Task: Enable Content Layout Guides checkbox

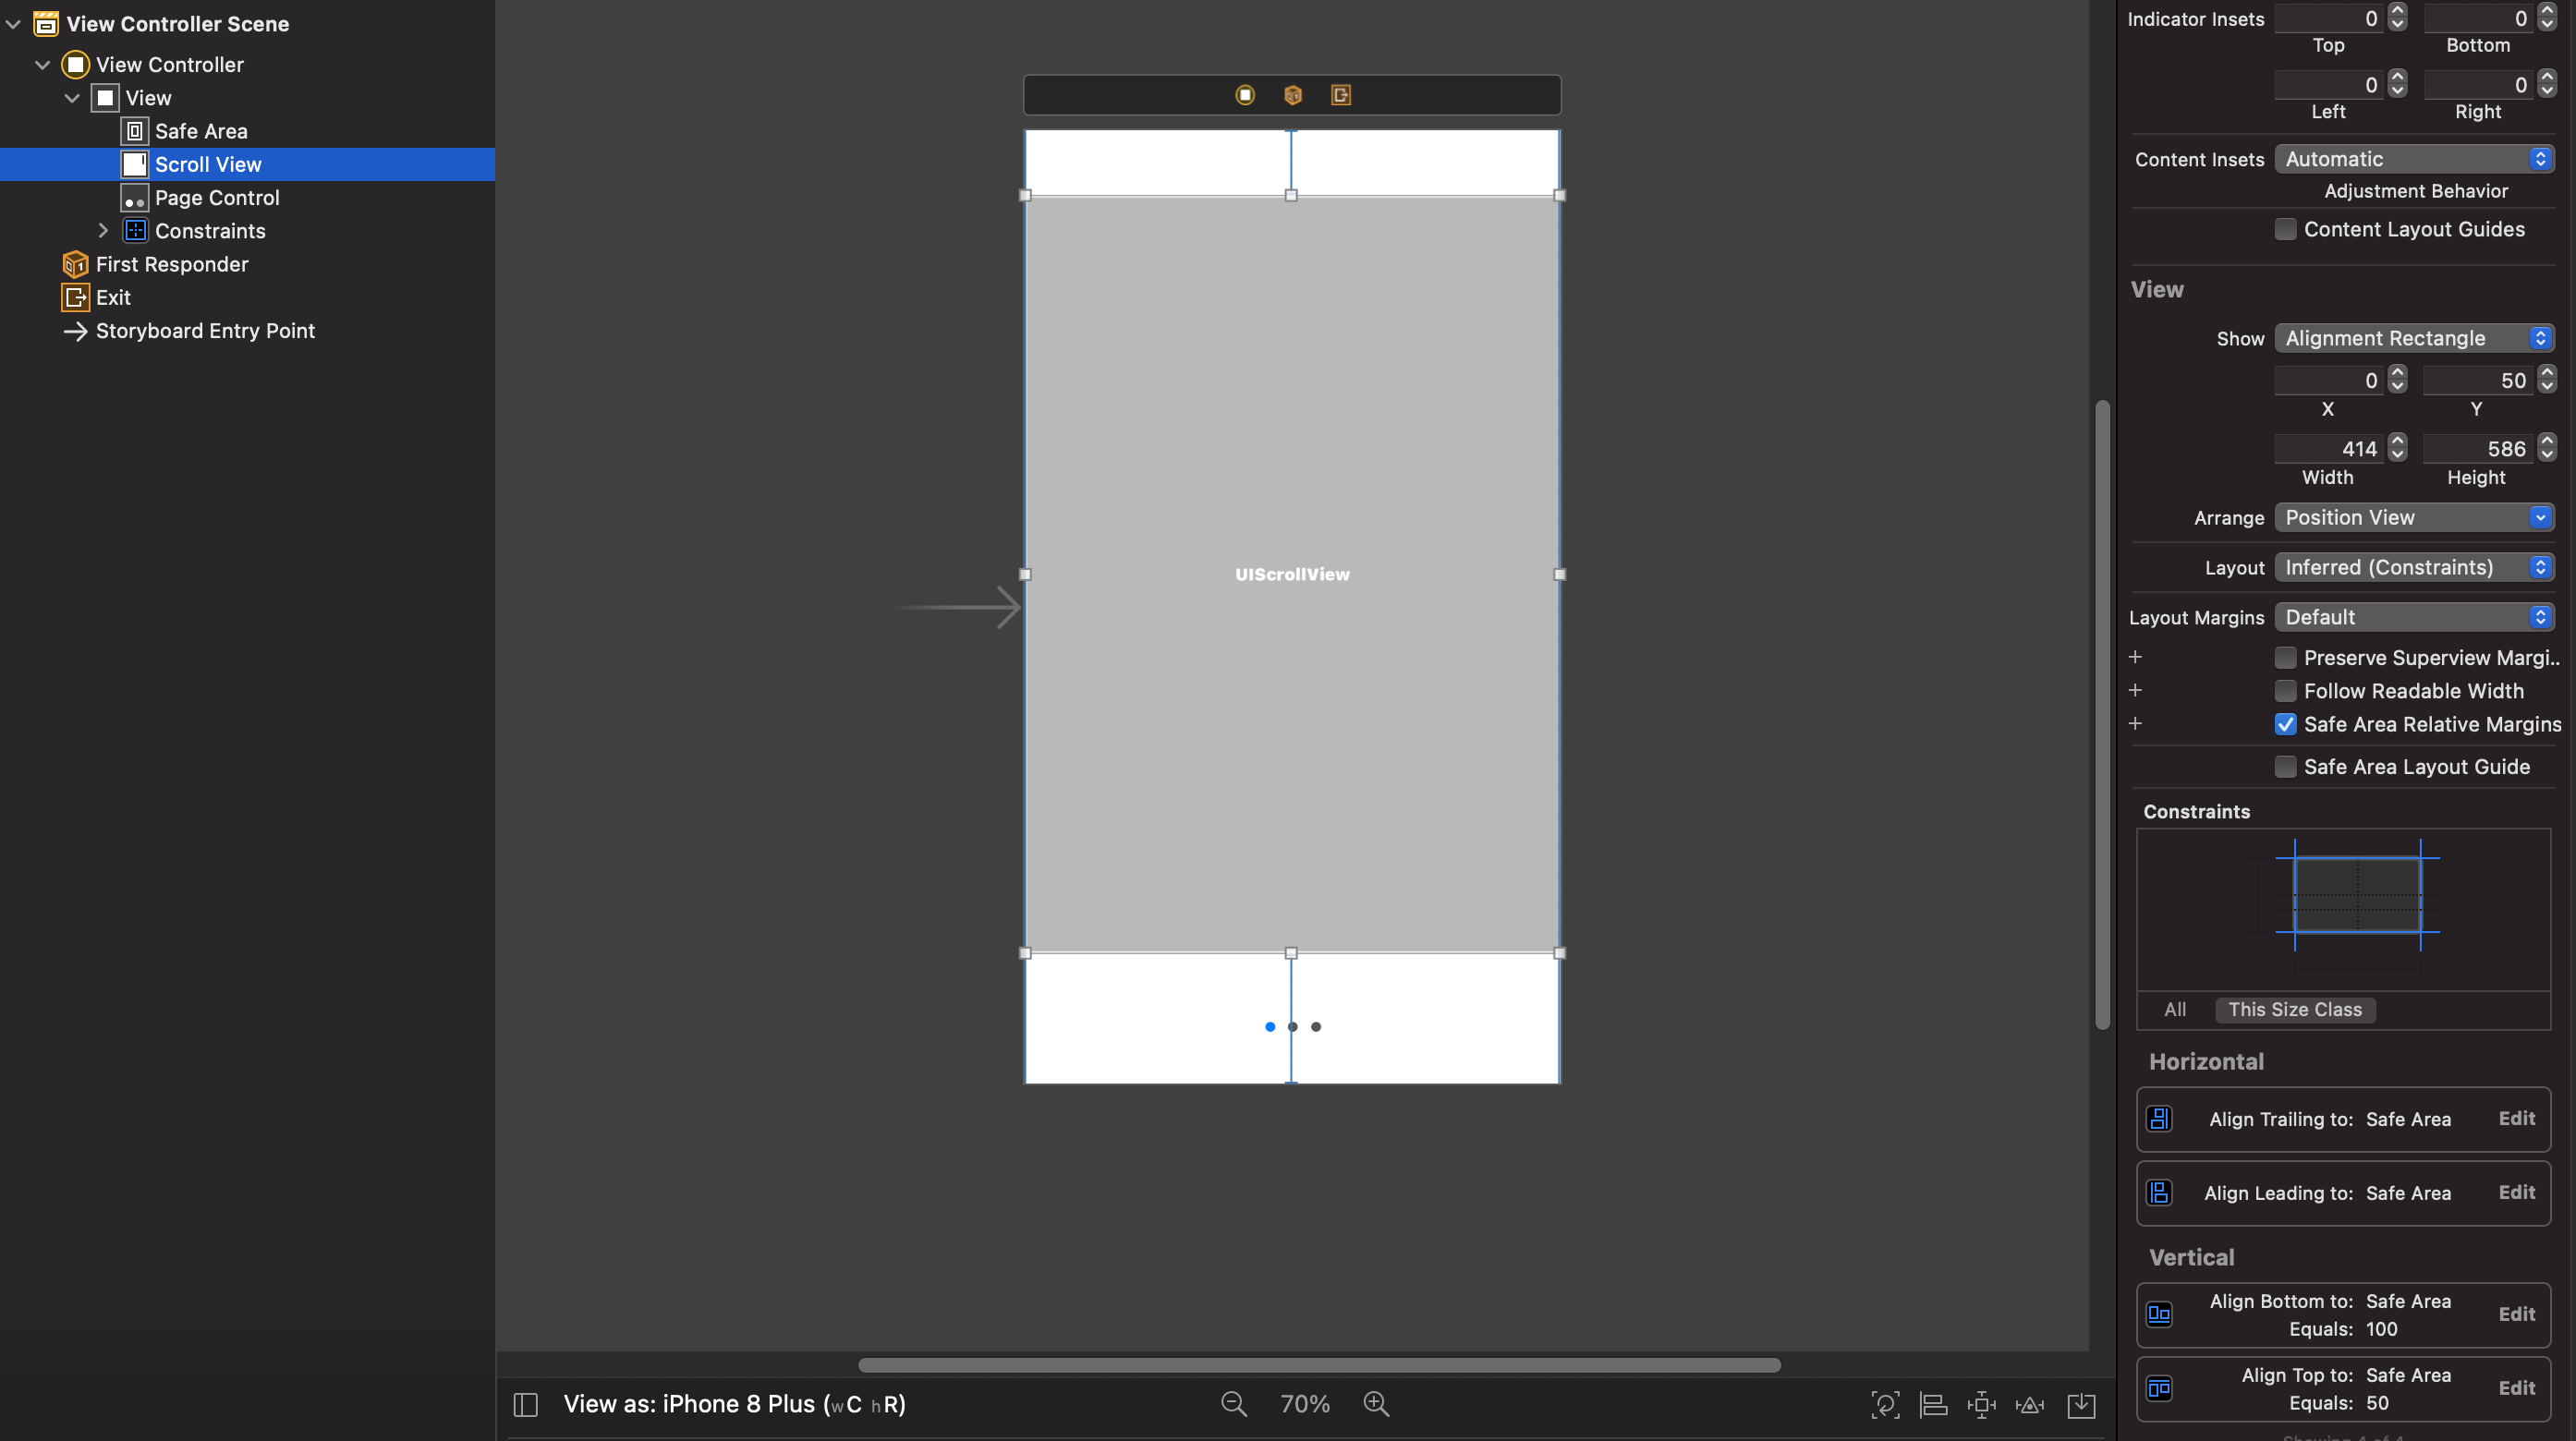Action: pos(2286,229)
